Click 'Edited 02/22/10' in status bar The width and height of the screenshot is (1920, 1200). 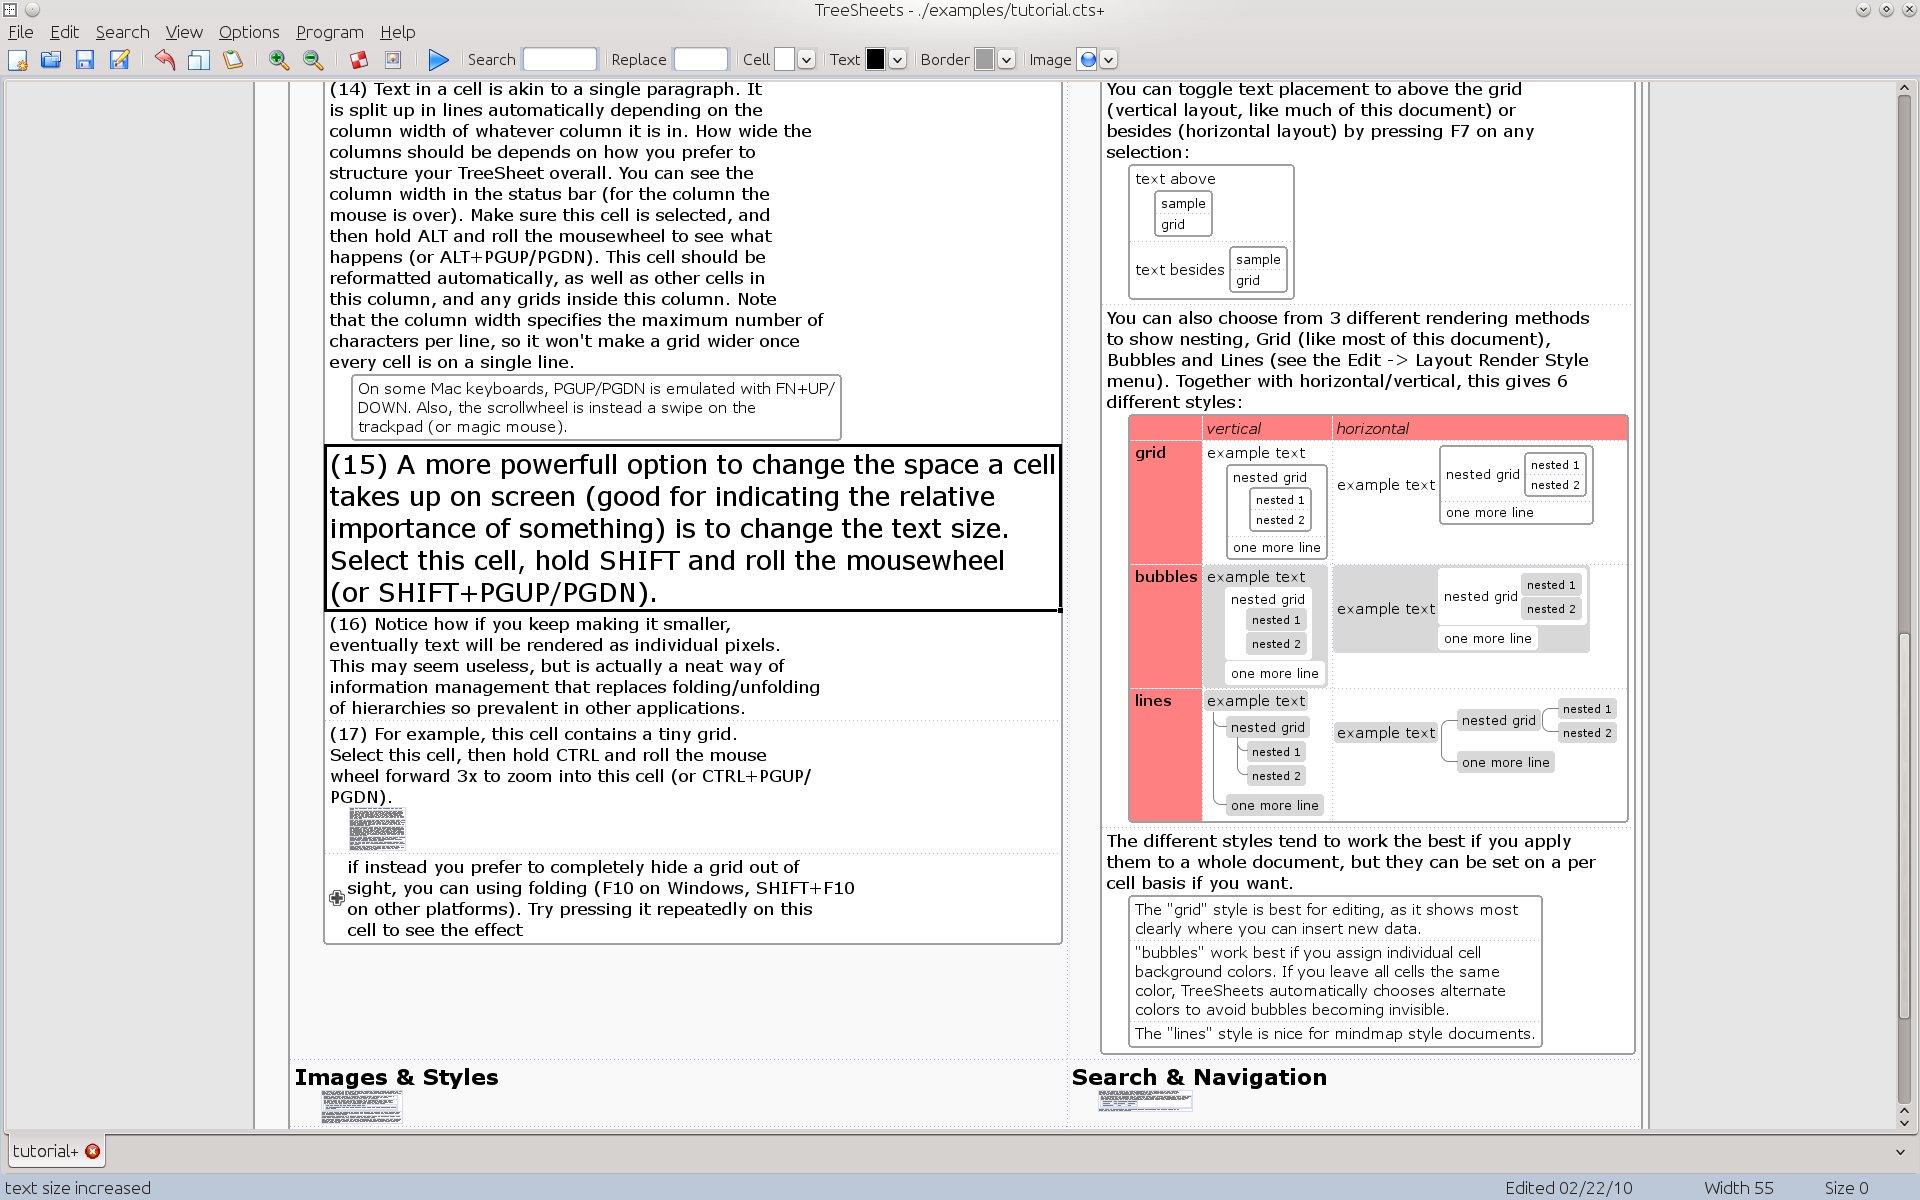[x=1568, y=1188]
